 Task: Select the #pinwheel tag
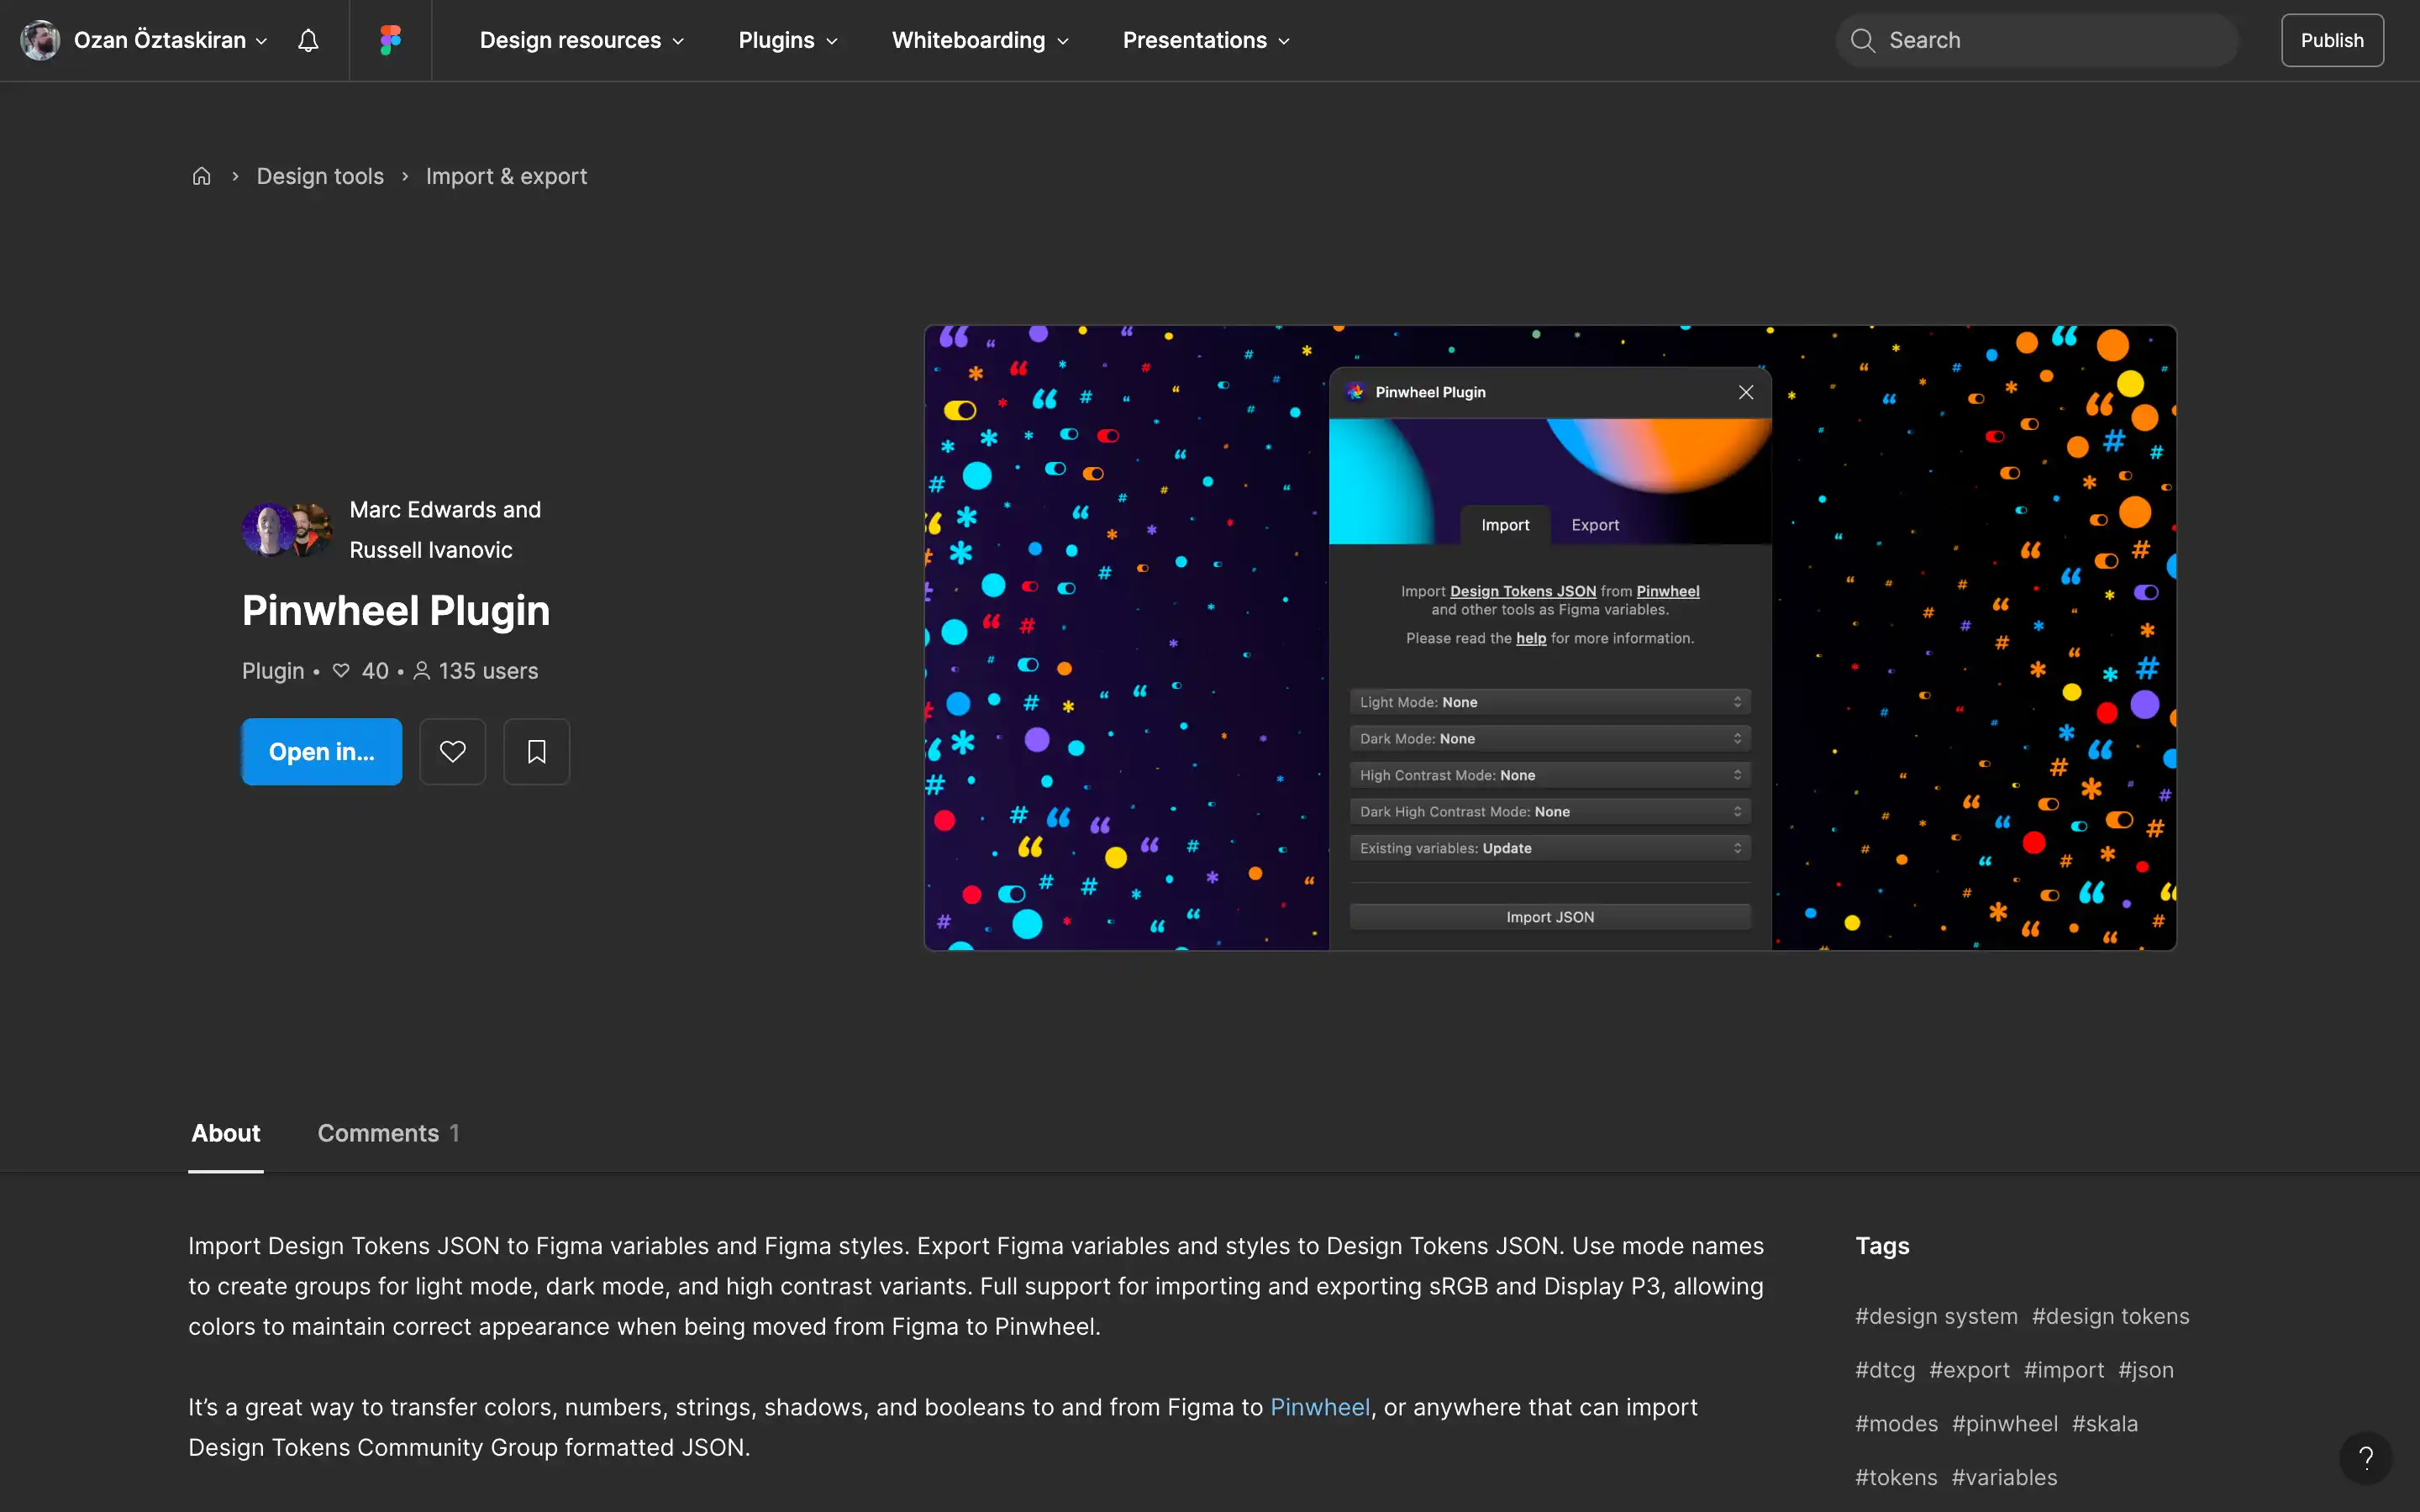pos(2005,1423)
